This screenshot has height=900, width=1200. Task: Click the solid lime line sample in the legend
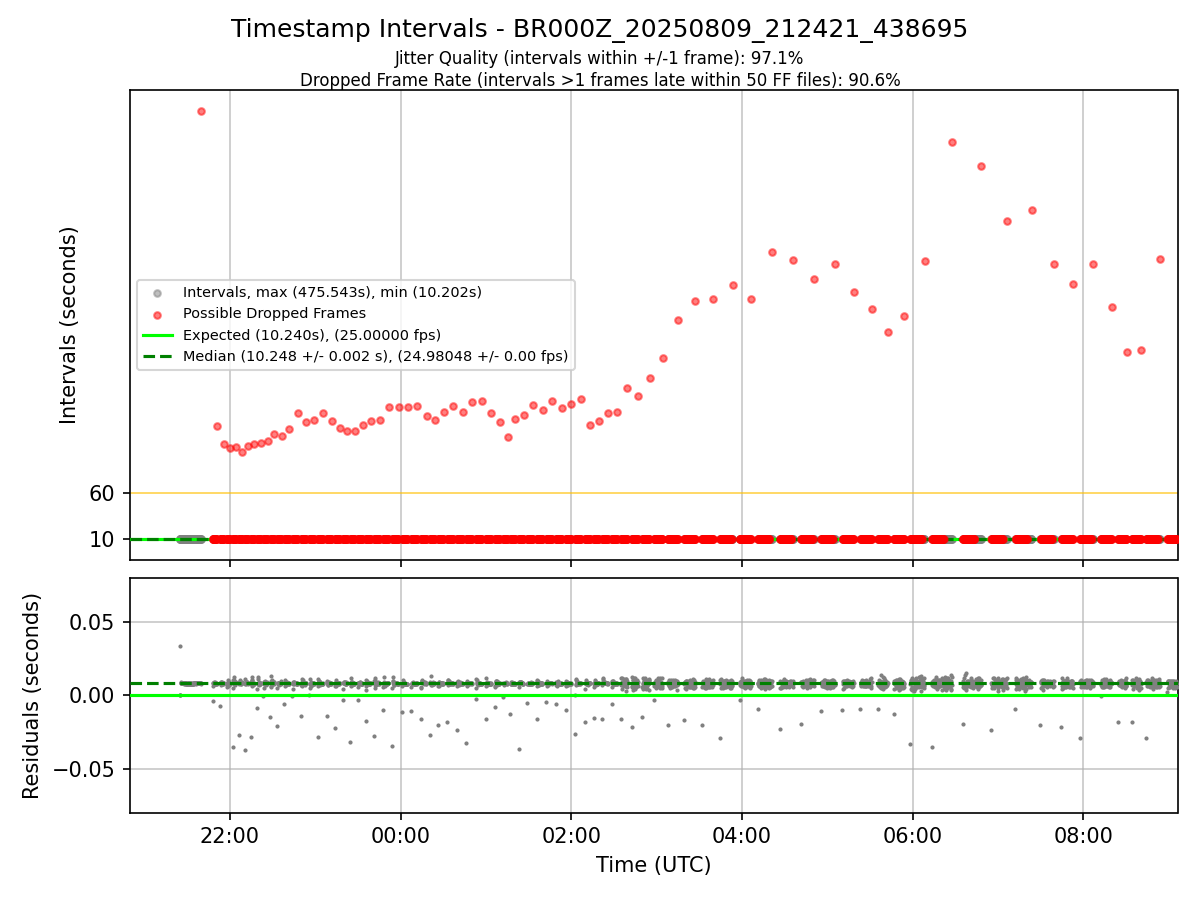[157, 335]
